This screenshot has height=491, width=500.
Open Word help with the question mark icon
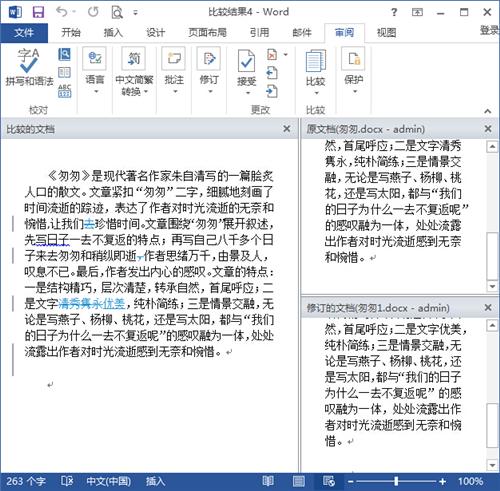394,12
